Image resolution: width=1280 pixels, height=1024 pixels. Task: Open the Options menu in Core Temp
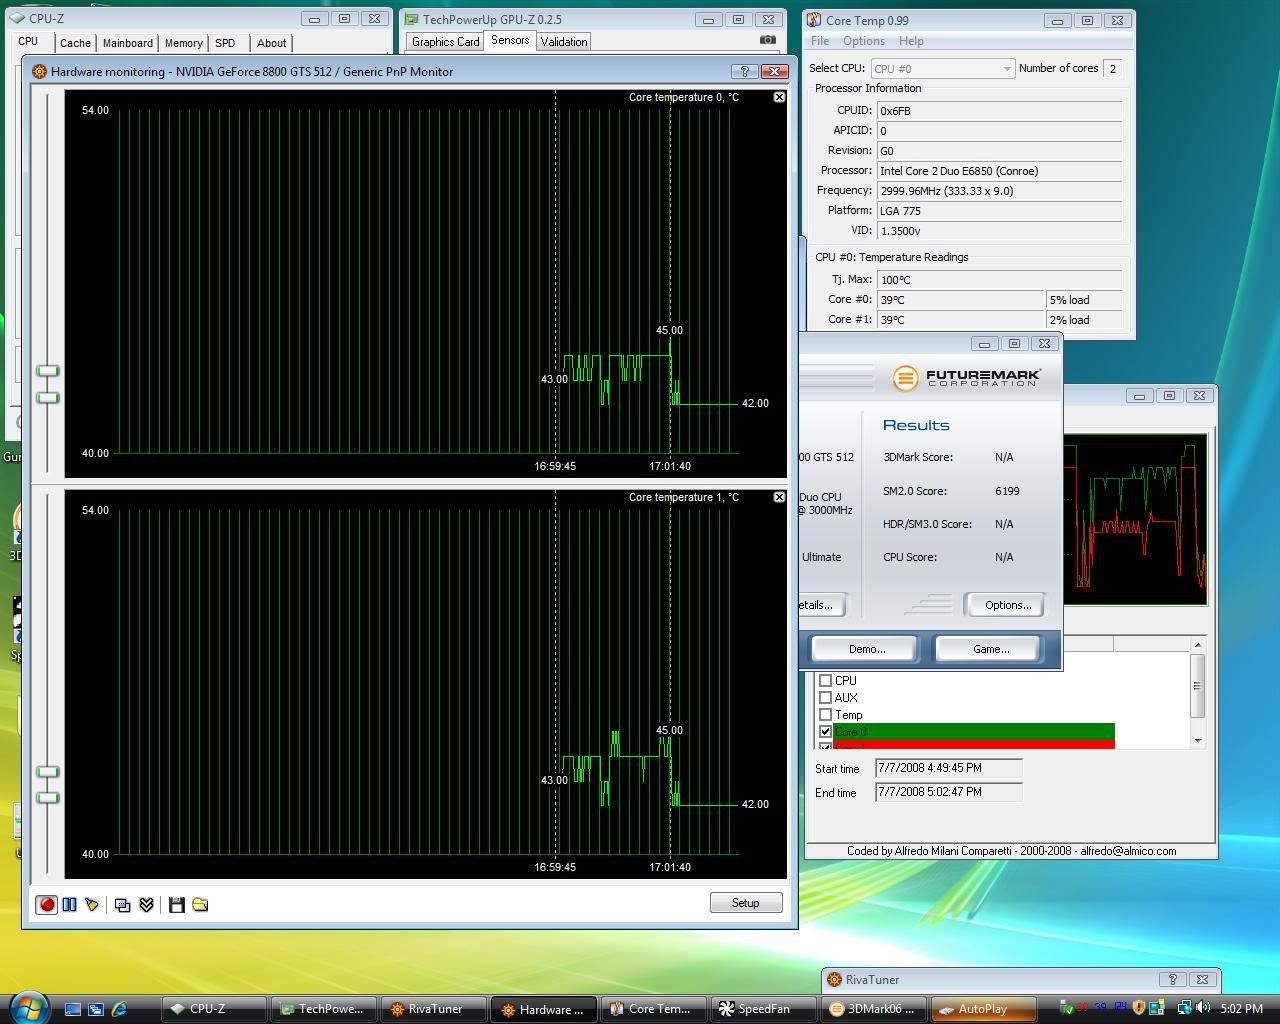864,41
